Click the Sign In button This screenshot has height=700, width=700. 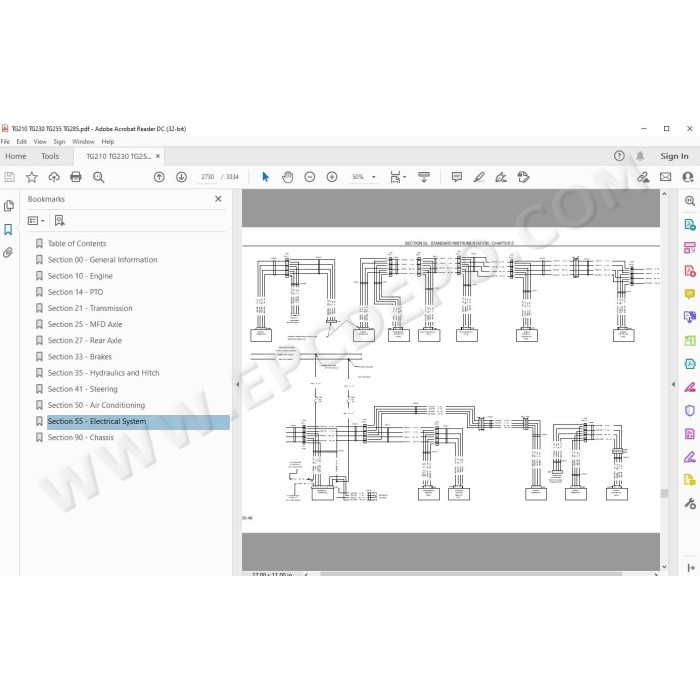tap(674, 156)
